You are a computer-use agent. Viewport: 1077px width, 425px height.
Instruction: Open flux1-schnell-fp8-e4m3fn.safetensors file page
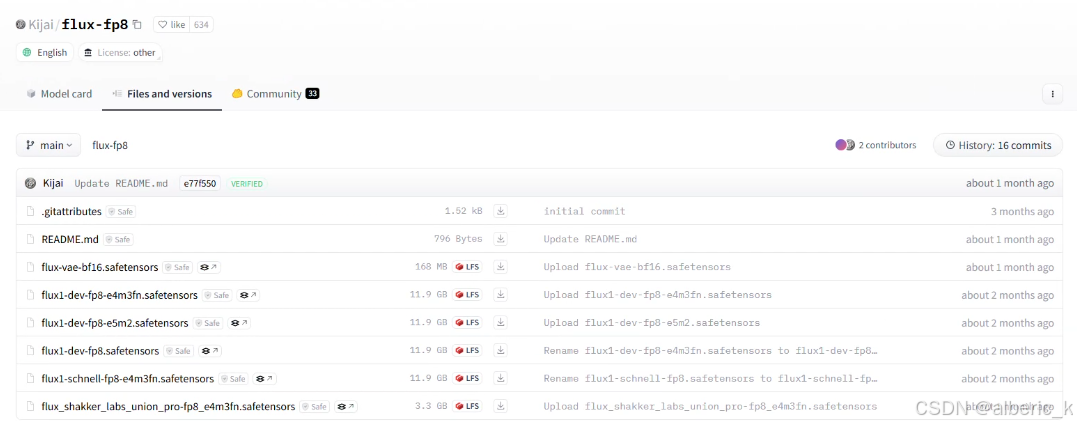[128, 378]
